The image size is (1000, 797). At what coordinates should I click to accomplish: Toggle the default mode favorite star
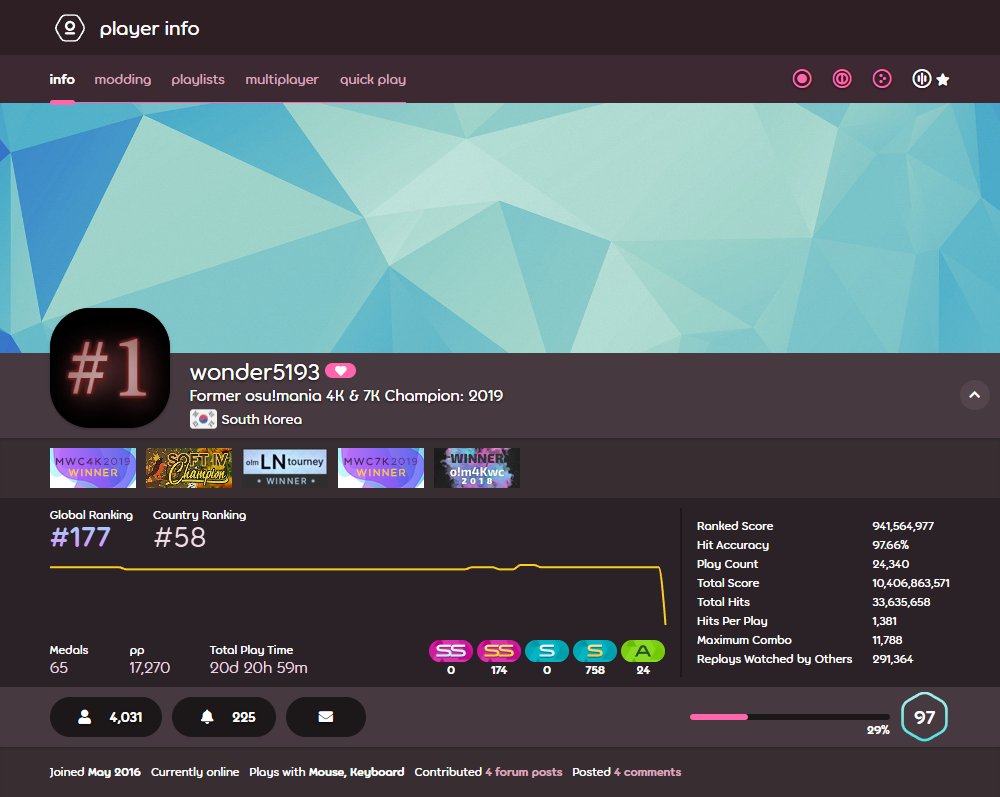pos(944,78)
